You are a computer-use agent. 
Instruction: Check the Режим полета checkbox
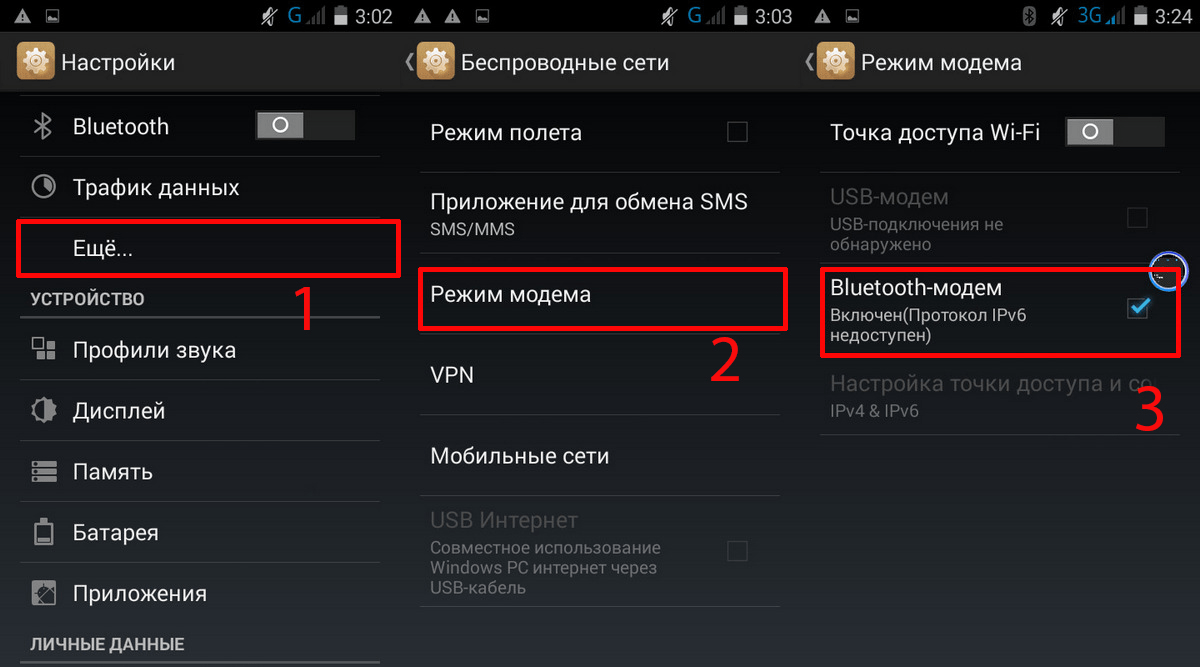pyautogui.click(x=737, y=131)
